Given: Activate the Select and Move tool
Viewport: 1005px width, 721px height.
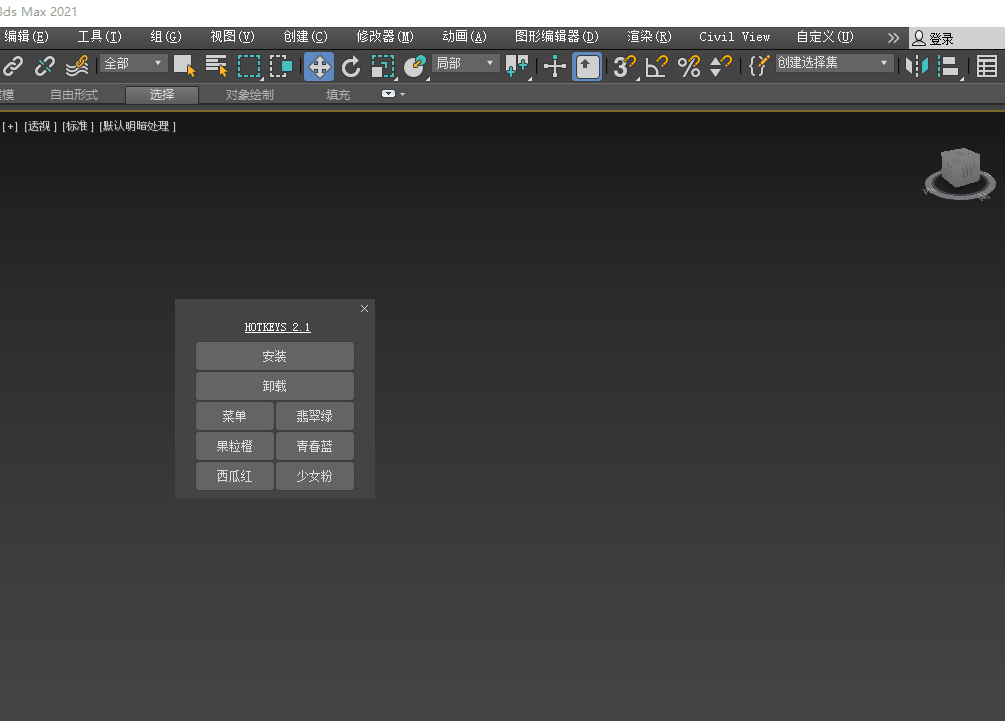Looking at the screenshot, I should coord(319,66).
